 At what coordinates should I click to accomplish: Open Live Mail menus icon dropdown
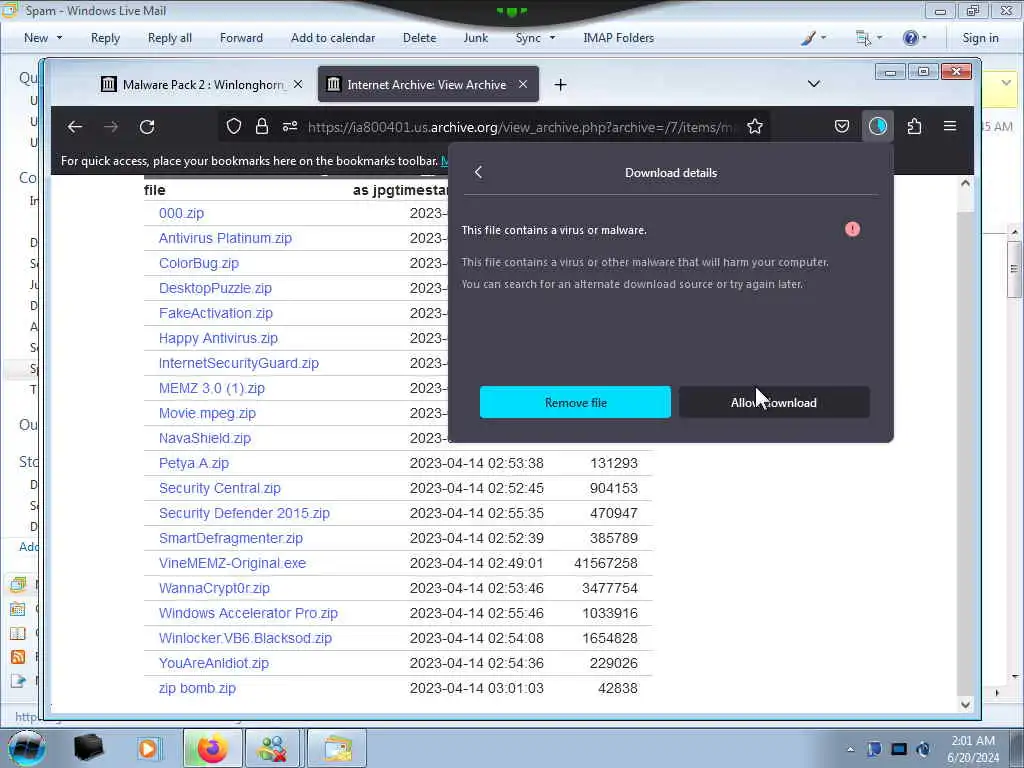tap(869, 38)
